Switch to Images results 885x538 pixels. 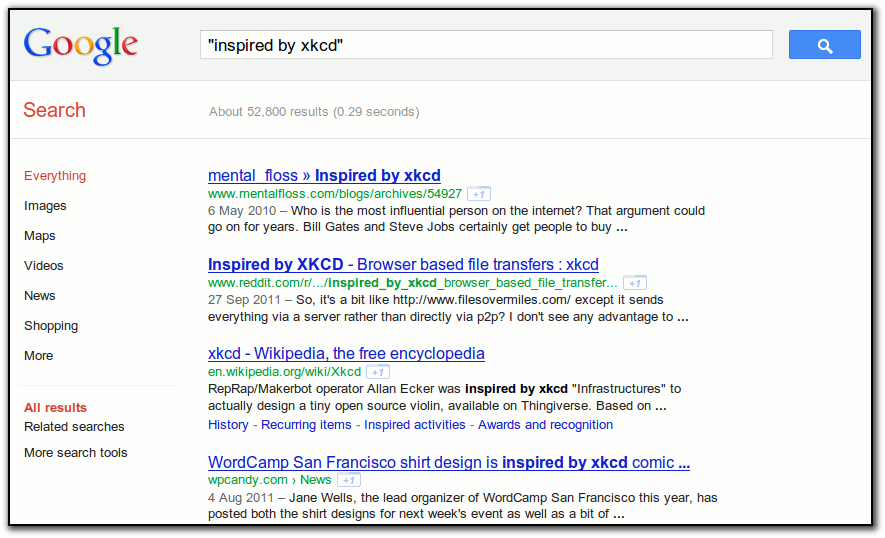pos(45,206)
